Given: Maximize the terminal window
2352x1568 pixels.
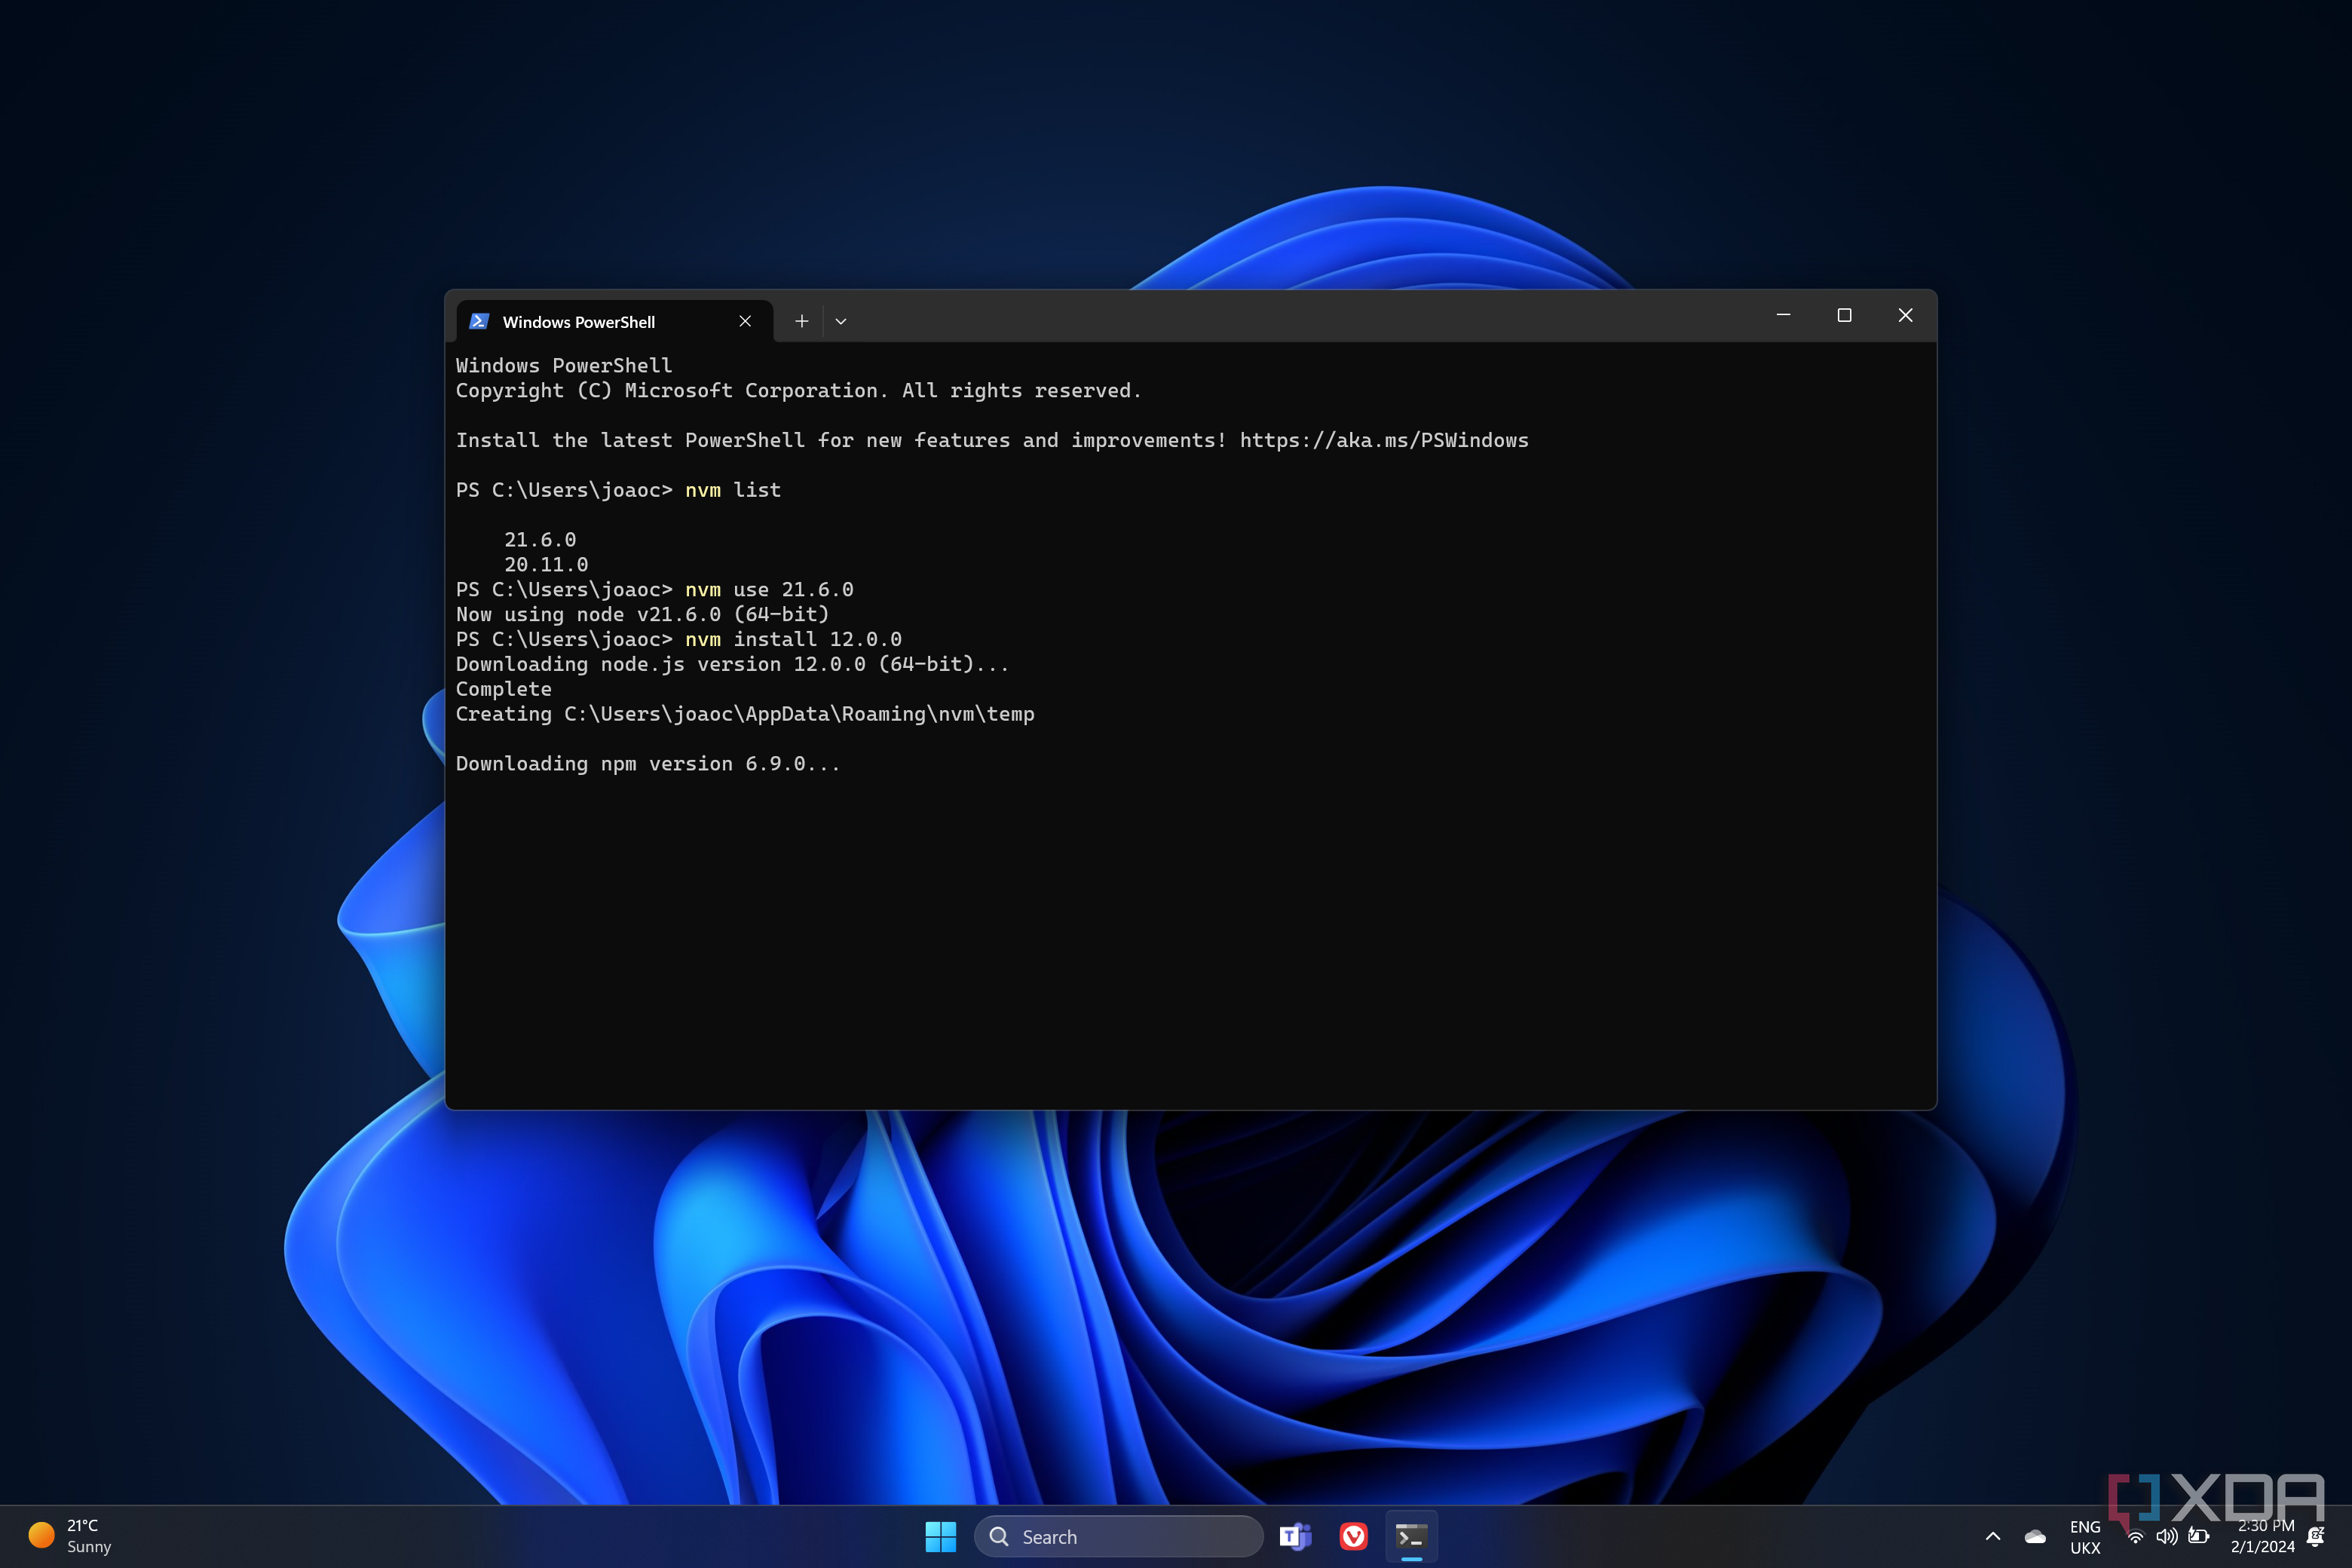Looking at the screenshot, I should [x=1844, y=315].
